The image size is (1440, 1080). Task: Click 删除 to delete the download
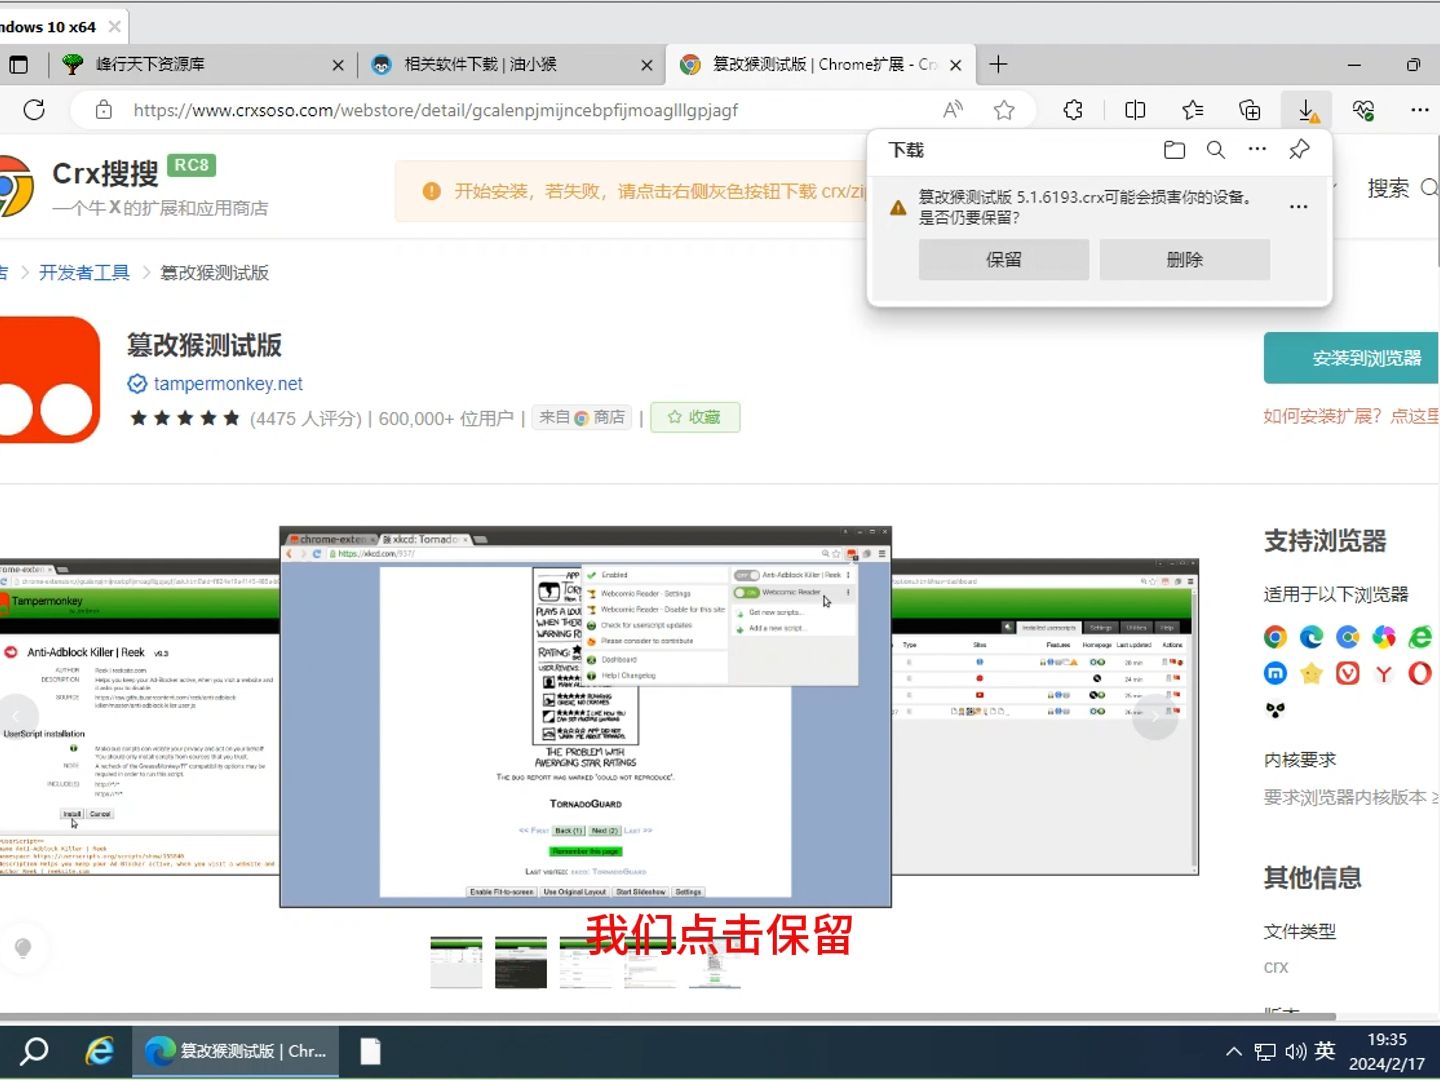1185,260
